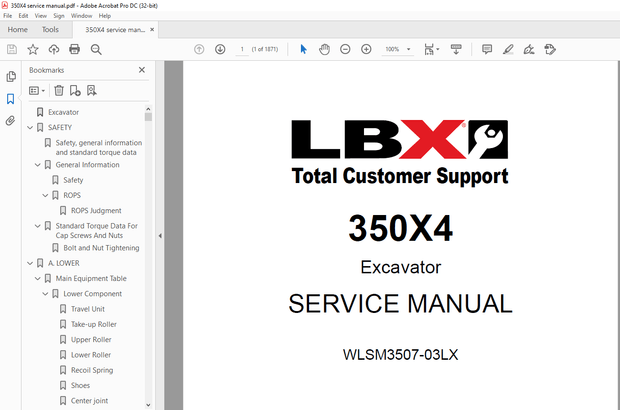Go to Bolt and Nut Tightening bookmark

(101, 248)
